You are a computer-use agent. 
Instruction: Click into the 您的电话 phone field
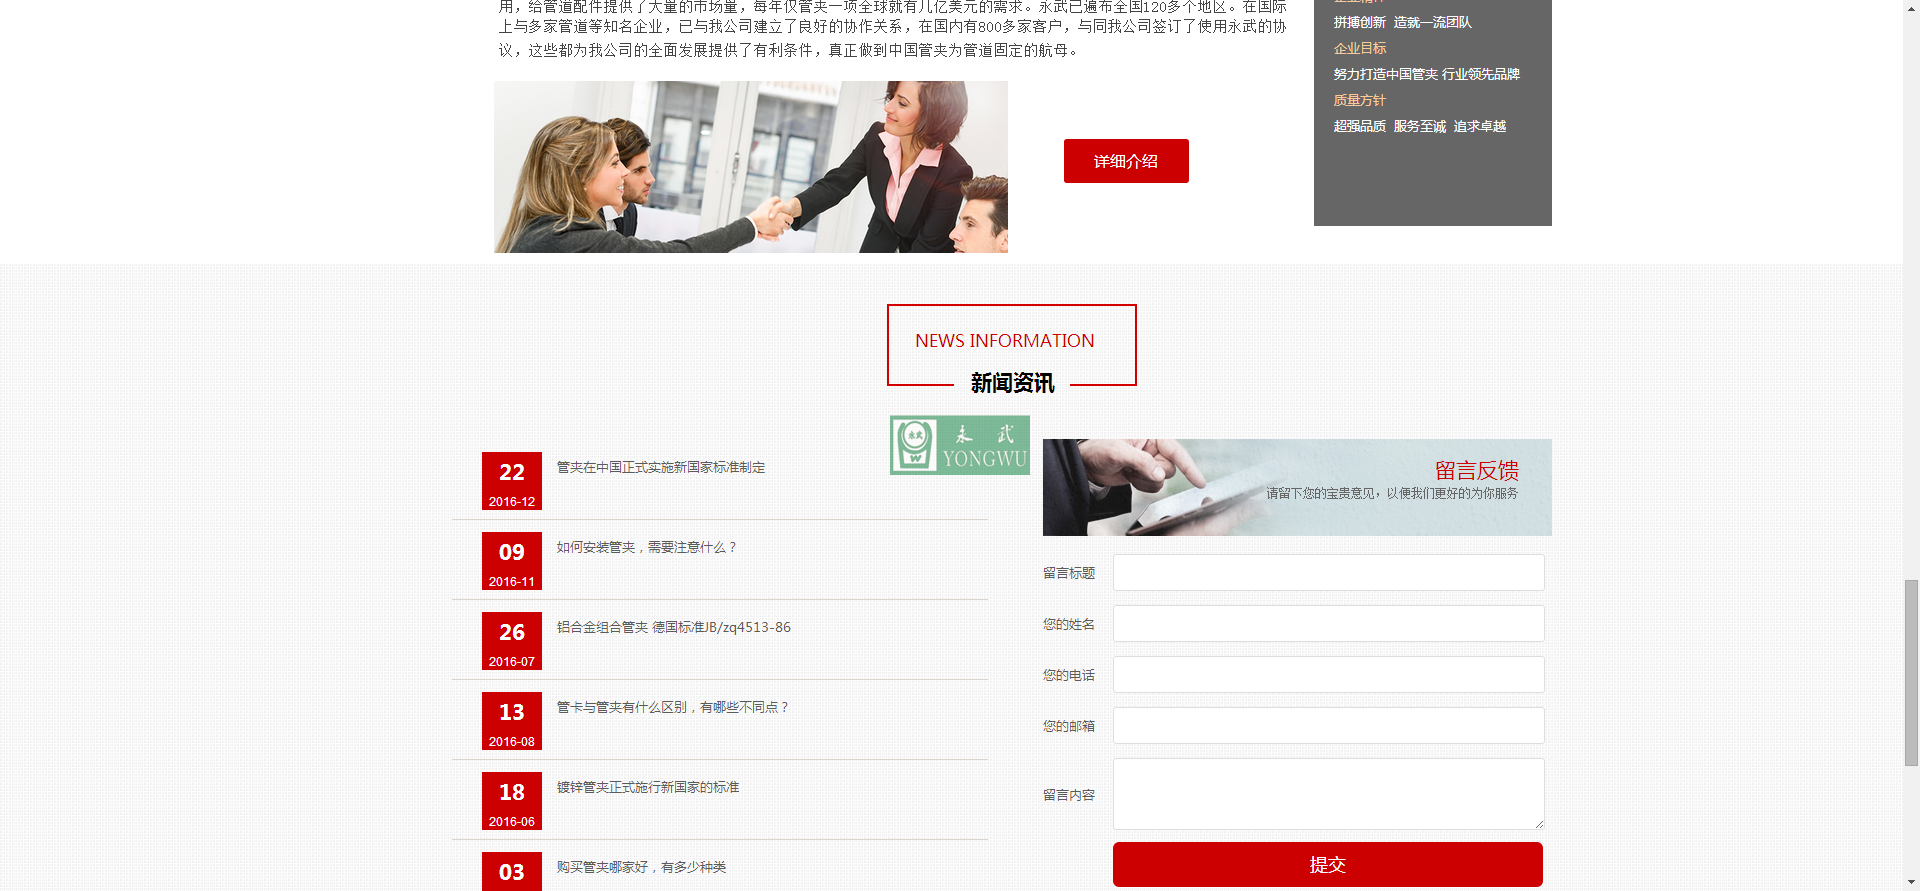pos(1329,675)
